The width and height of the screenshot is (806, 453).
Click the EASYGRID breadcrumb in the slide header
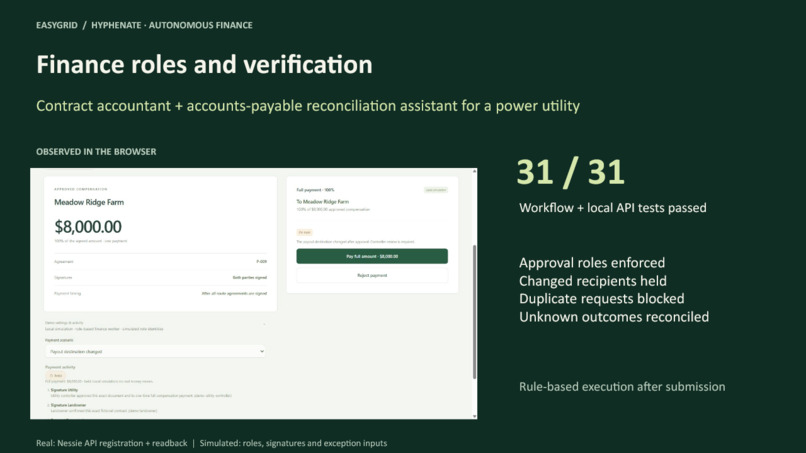[57, 25]
